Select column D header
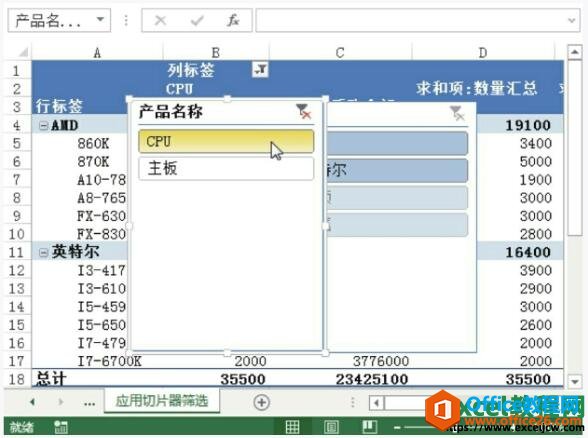Image resolution: width=588 pixels, height=438 pixels. (x=483, y=52)
